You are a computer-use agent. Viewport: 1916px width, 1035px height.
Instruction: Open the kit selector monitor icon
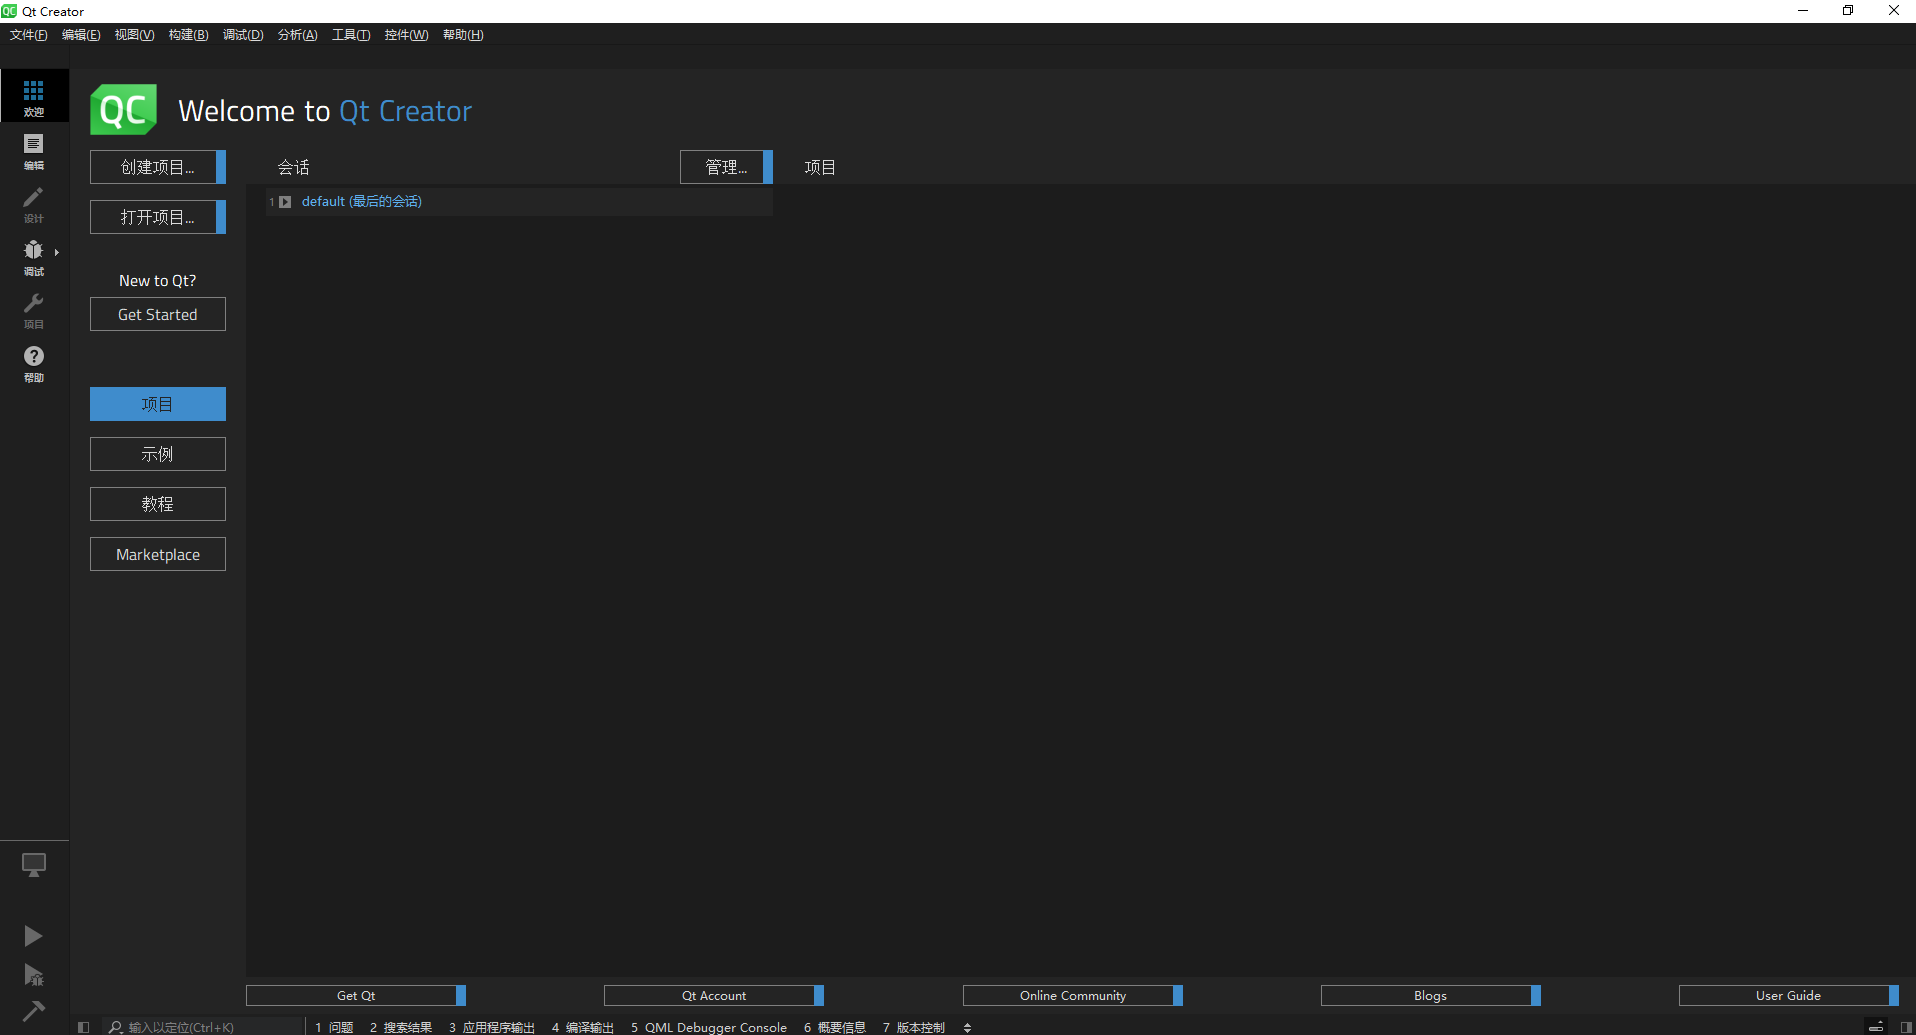pyautogui.click(x=34, y=865)
